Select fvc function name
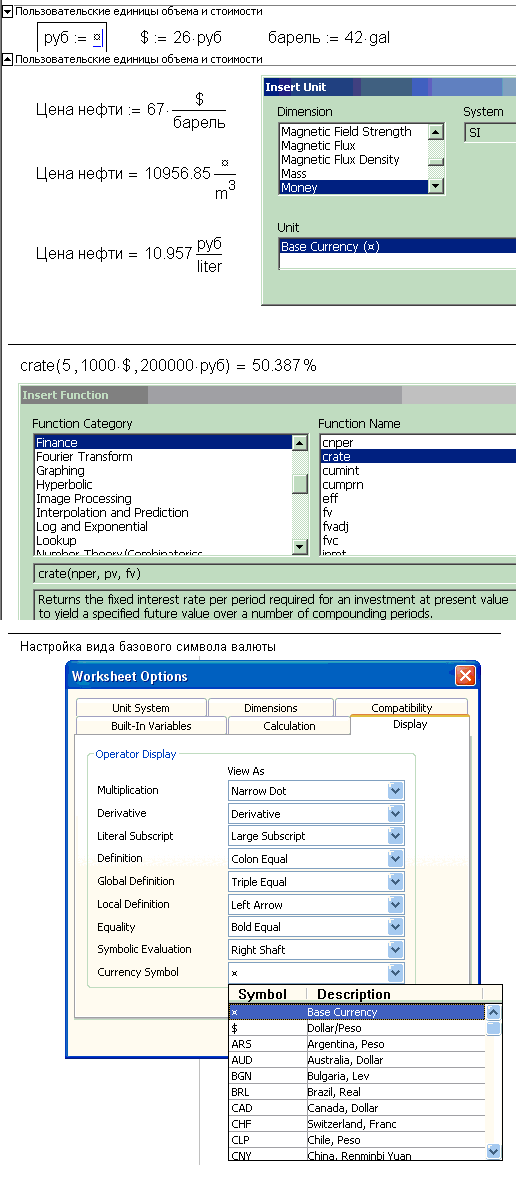Viewport: 516px width, 1185px height. coord(418,540)
